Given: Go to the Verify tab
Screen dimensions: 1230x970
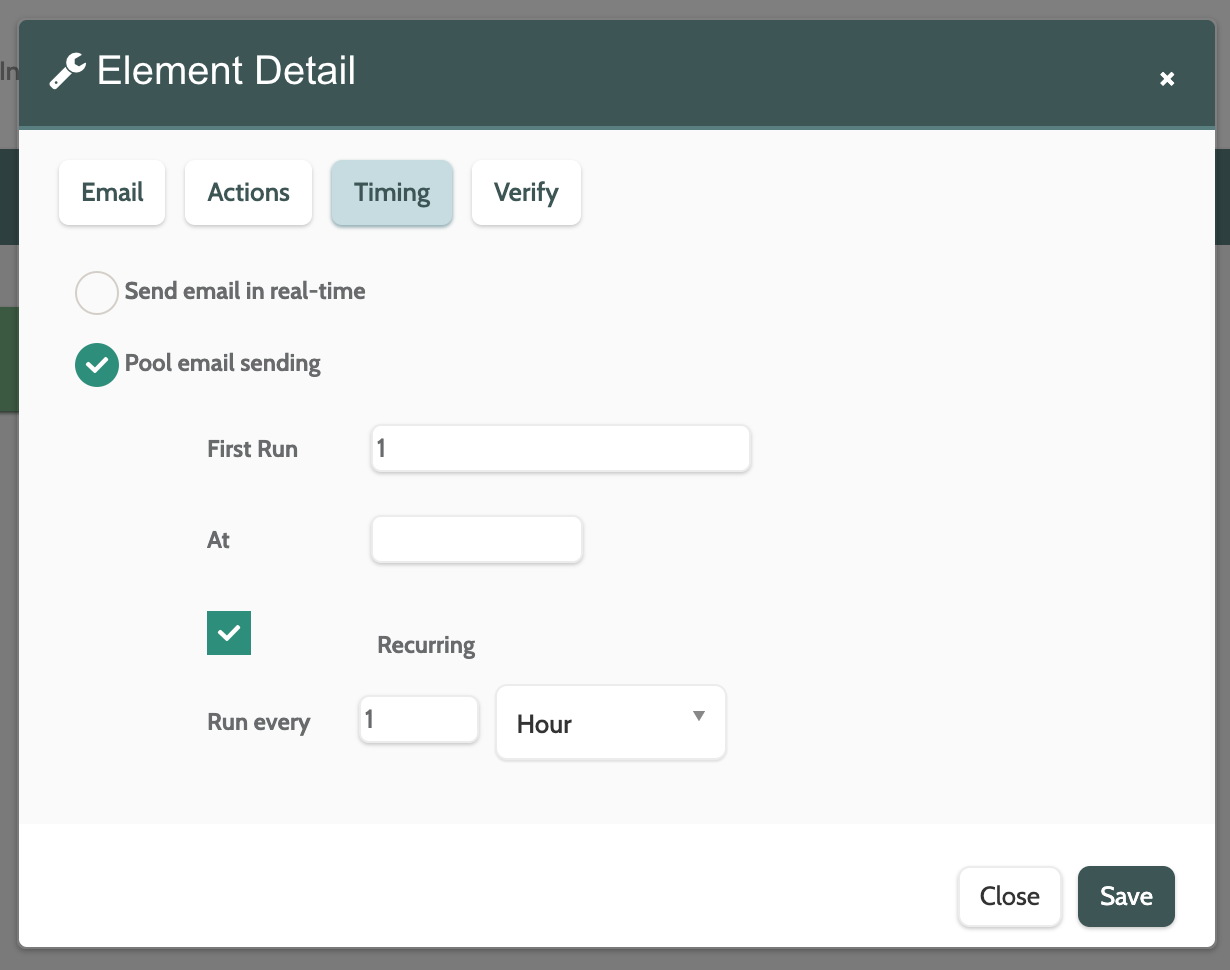Looking at the screenshot, I should click(526, 193).
